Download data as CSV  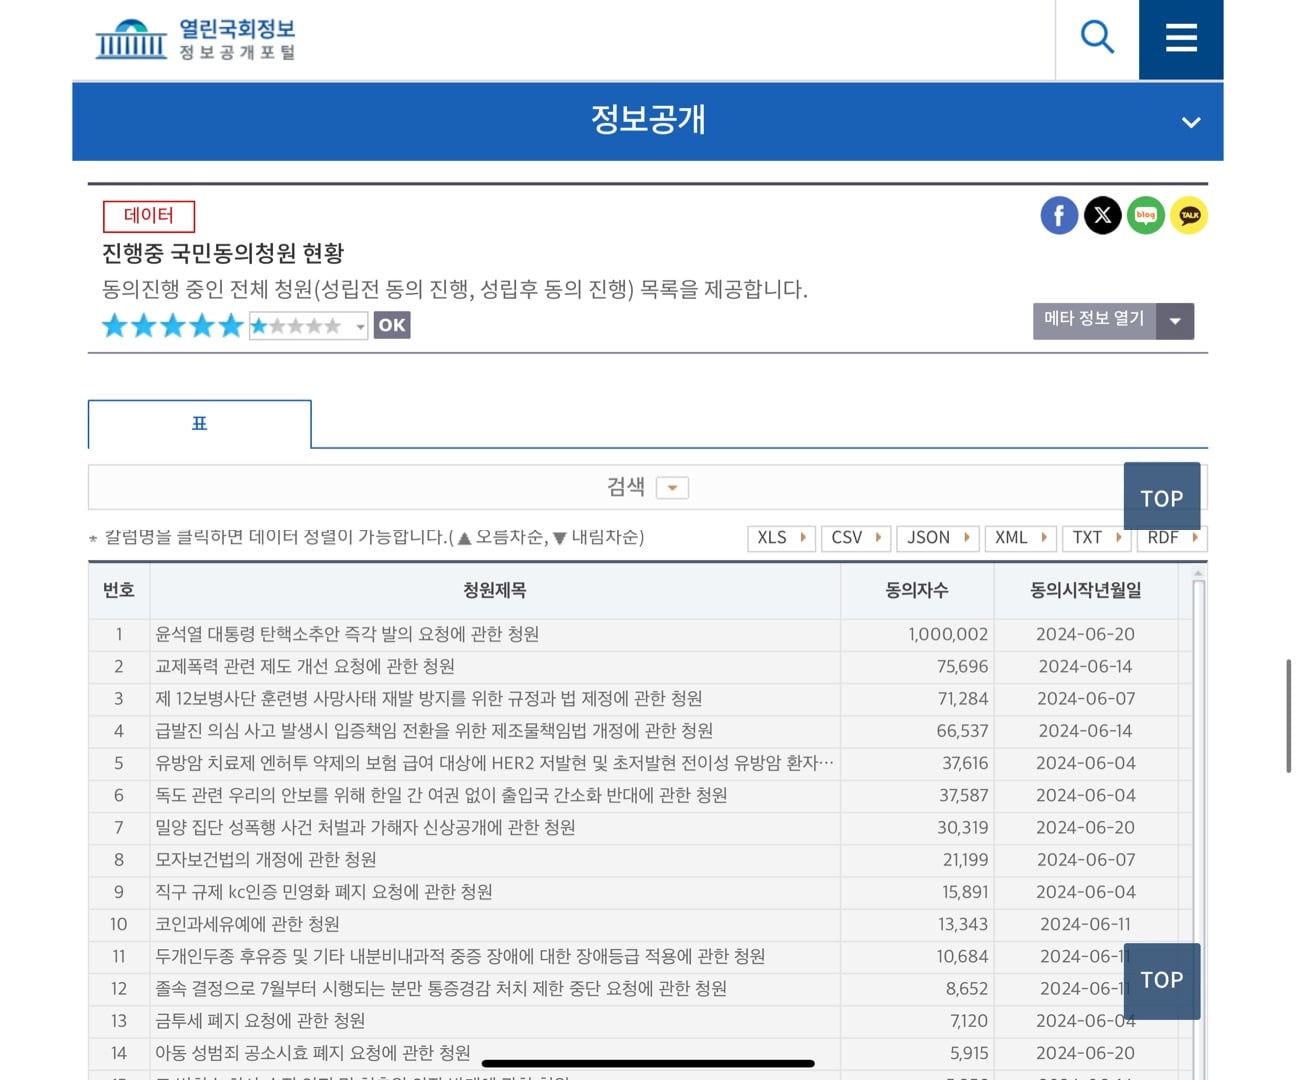tap(856, 538)
